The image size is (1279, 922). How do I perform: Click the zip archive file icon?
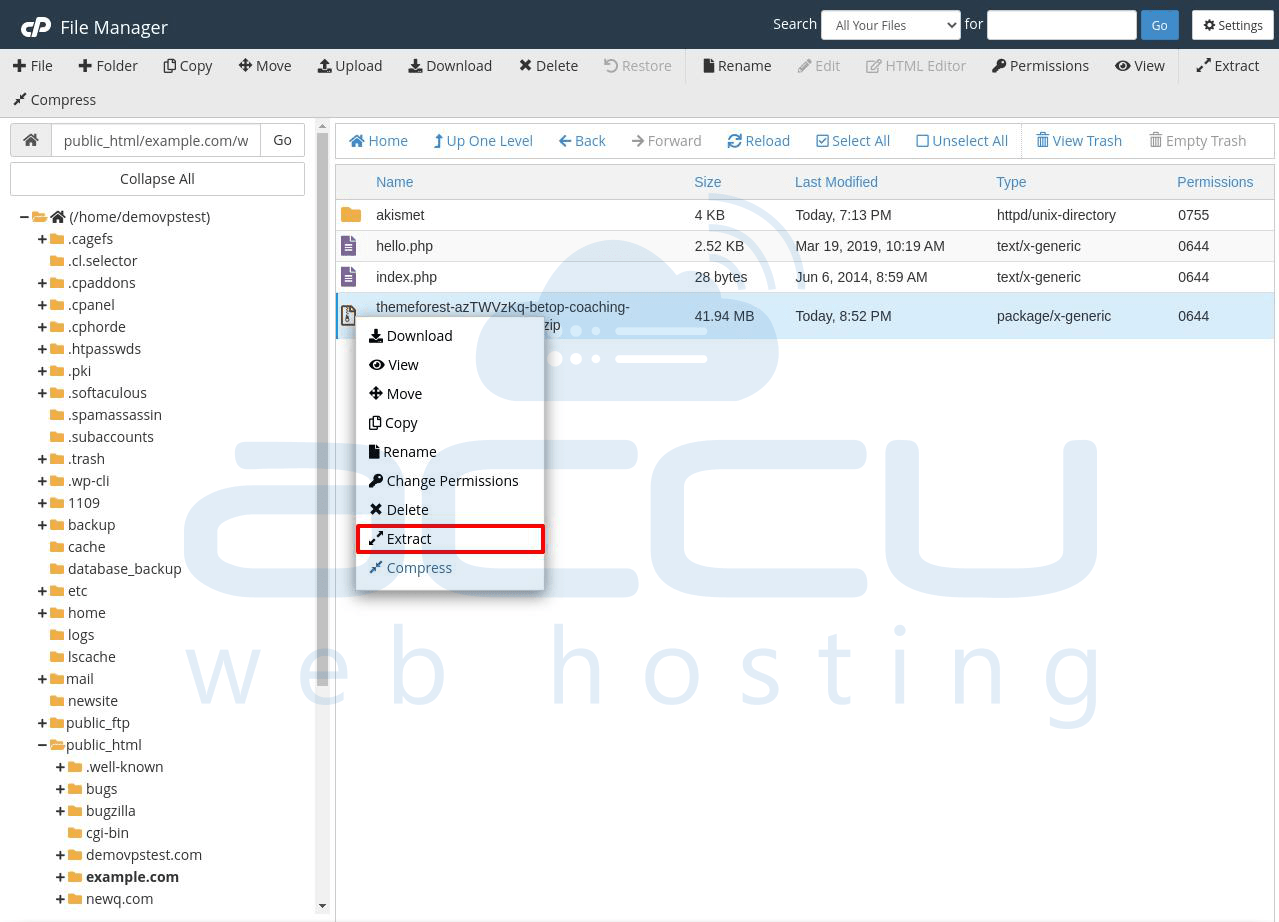tap(348, 316)
